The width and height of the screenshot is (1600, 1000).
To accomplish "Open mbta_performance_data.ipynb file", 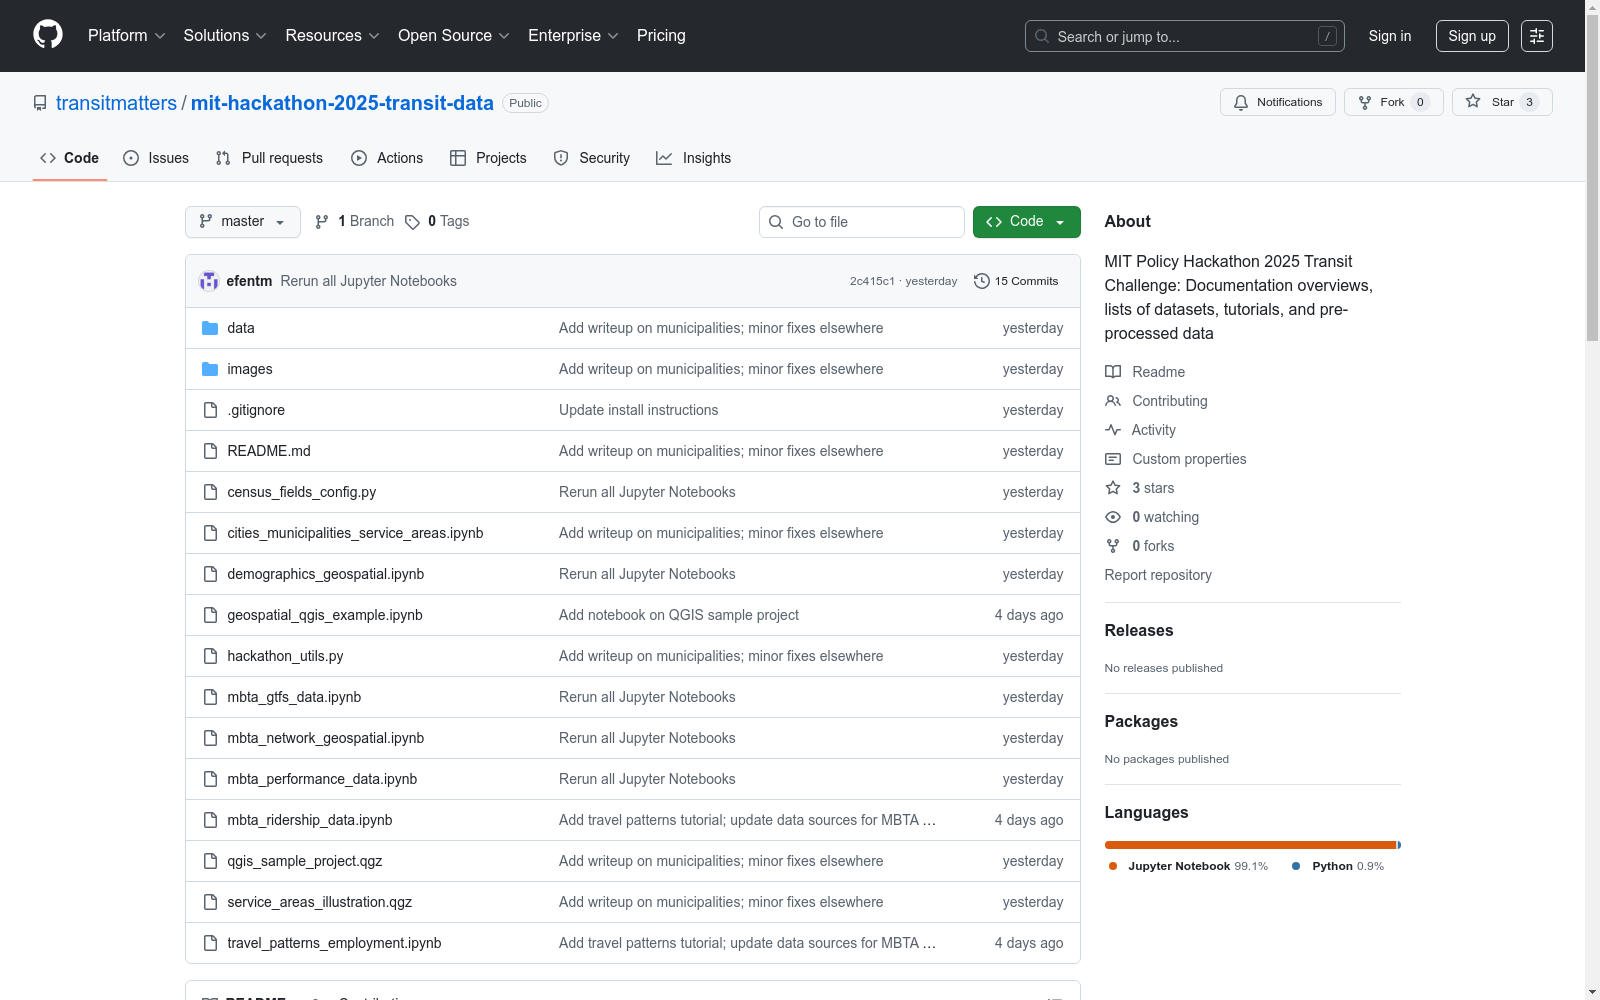I will pyautogui.click(x=322, y=779).
